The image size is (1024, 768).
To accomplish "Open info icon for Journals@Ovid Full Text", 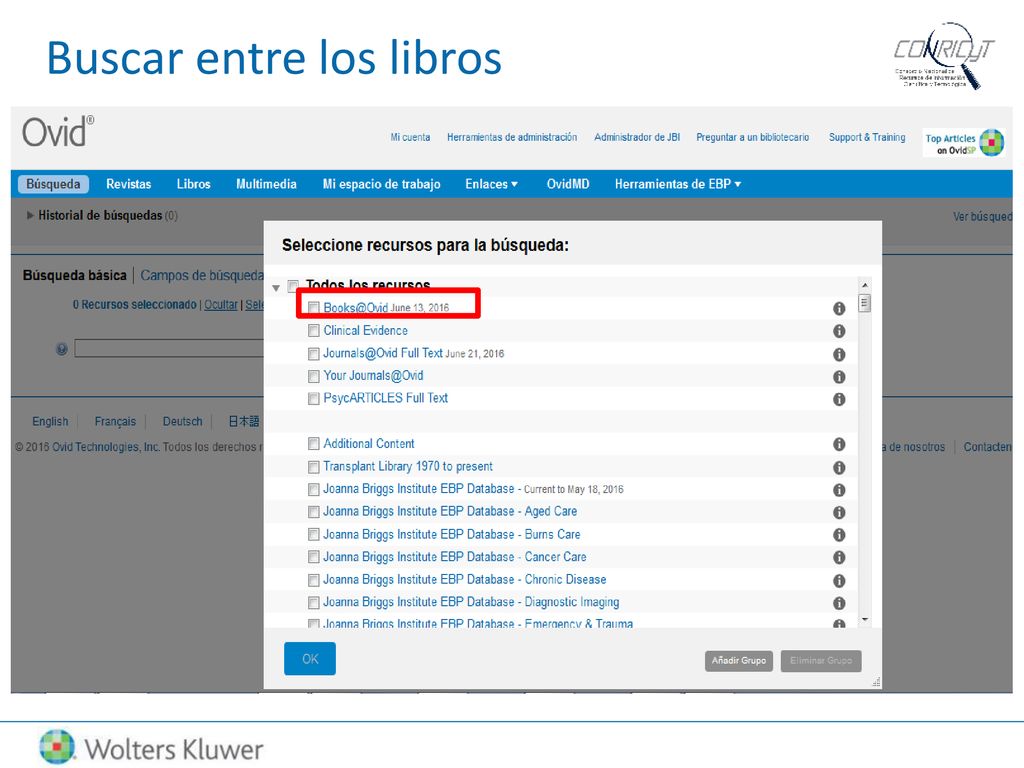I will (x=839, y=354).
